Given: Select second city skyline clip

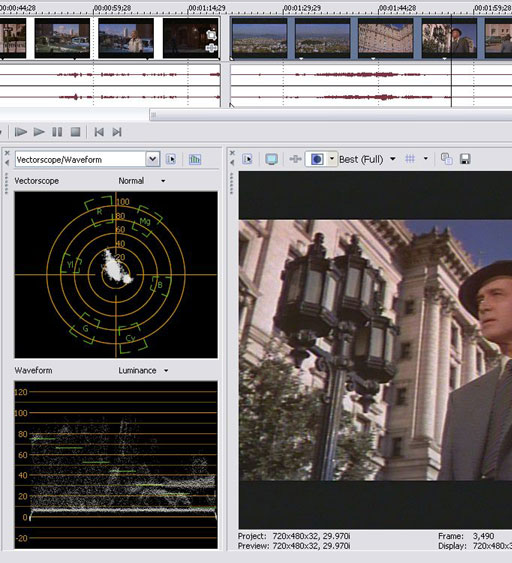Looking at the screenshot, I should 323,38.
